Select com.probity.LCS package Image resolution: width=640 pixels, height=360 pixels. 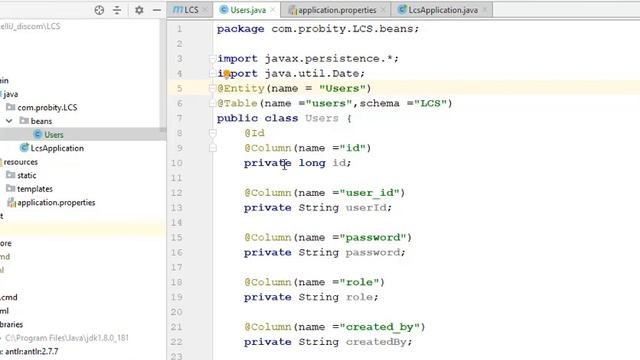(x=47, y=108)
